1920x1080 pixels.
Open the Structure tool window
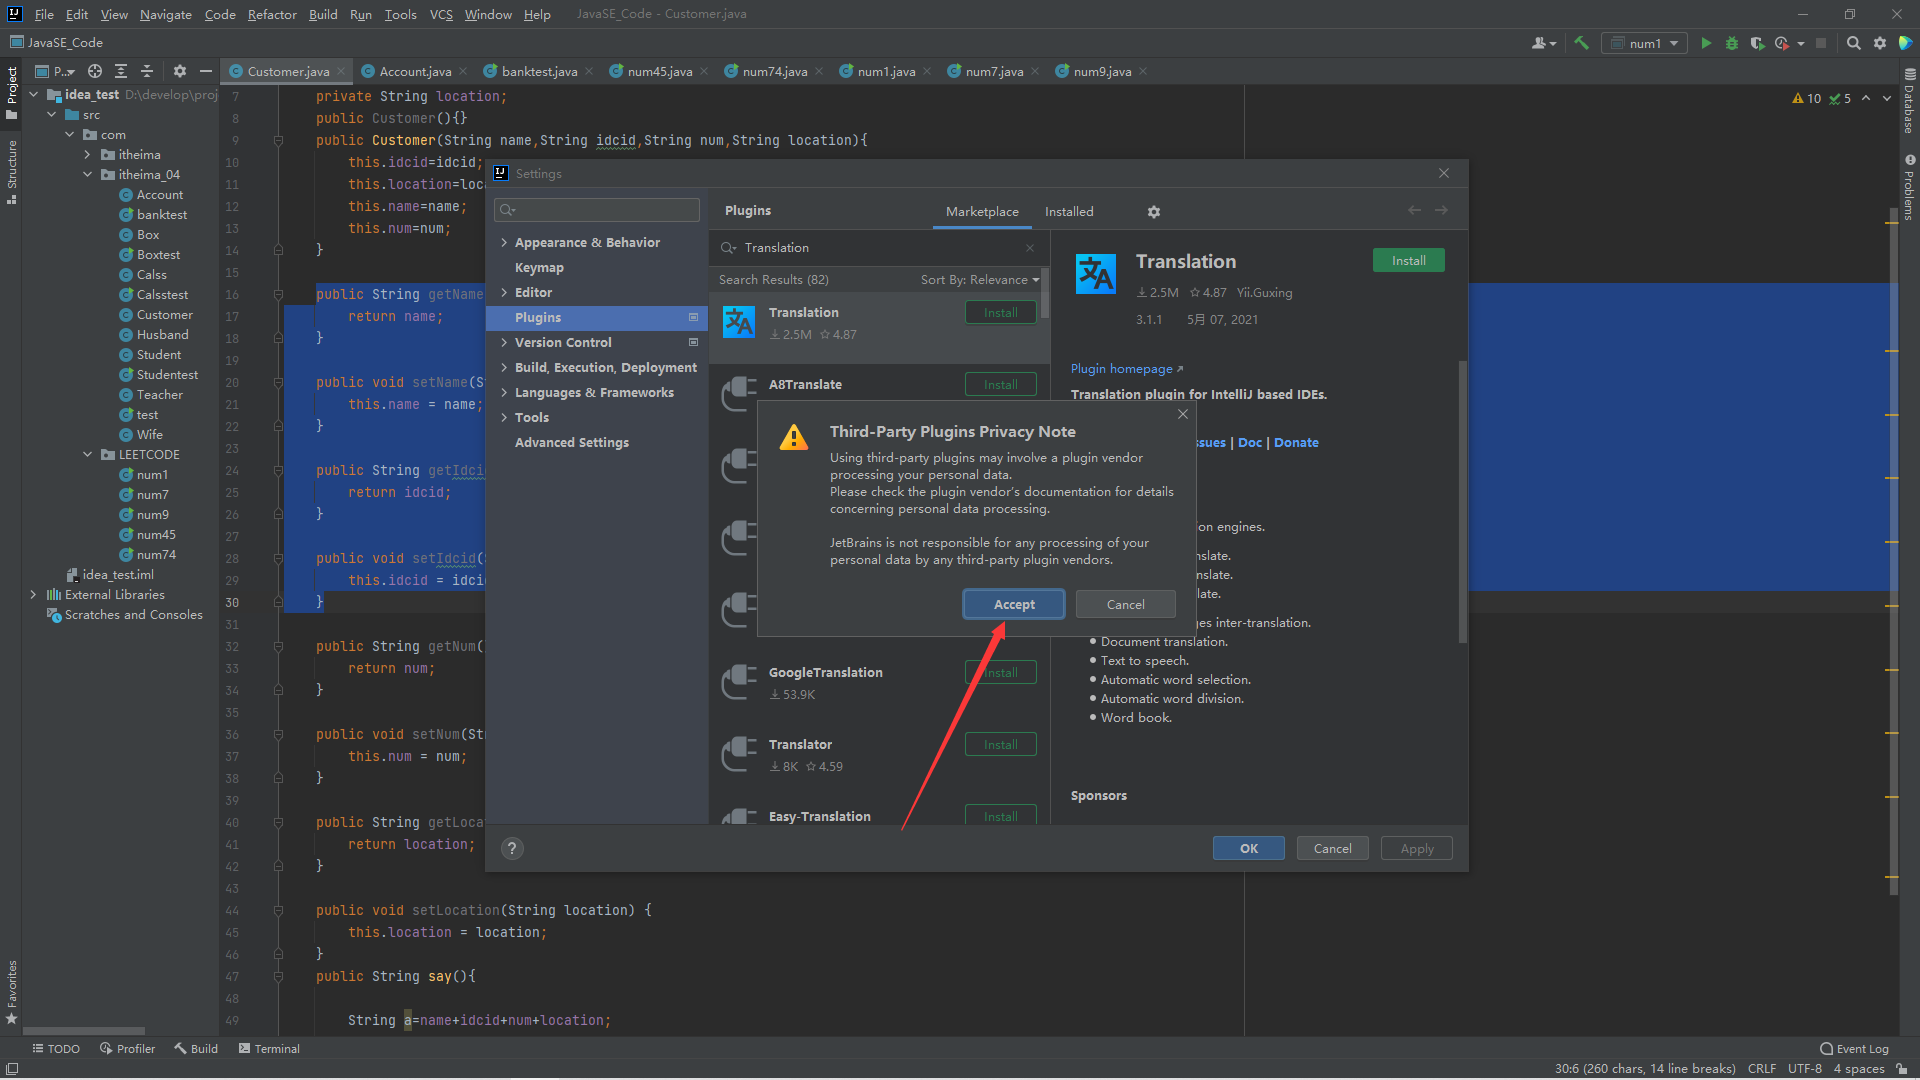tap(12, 171)
